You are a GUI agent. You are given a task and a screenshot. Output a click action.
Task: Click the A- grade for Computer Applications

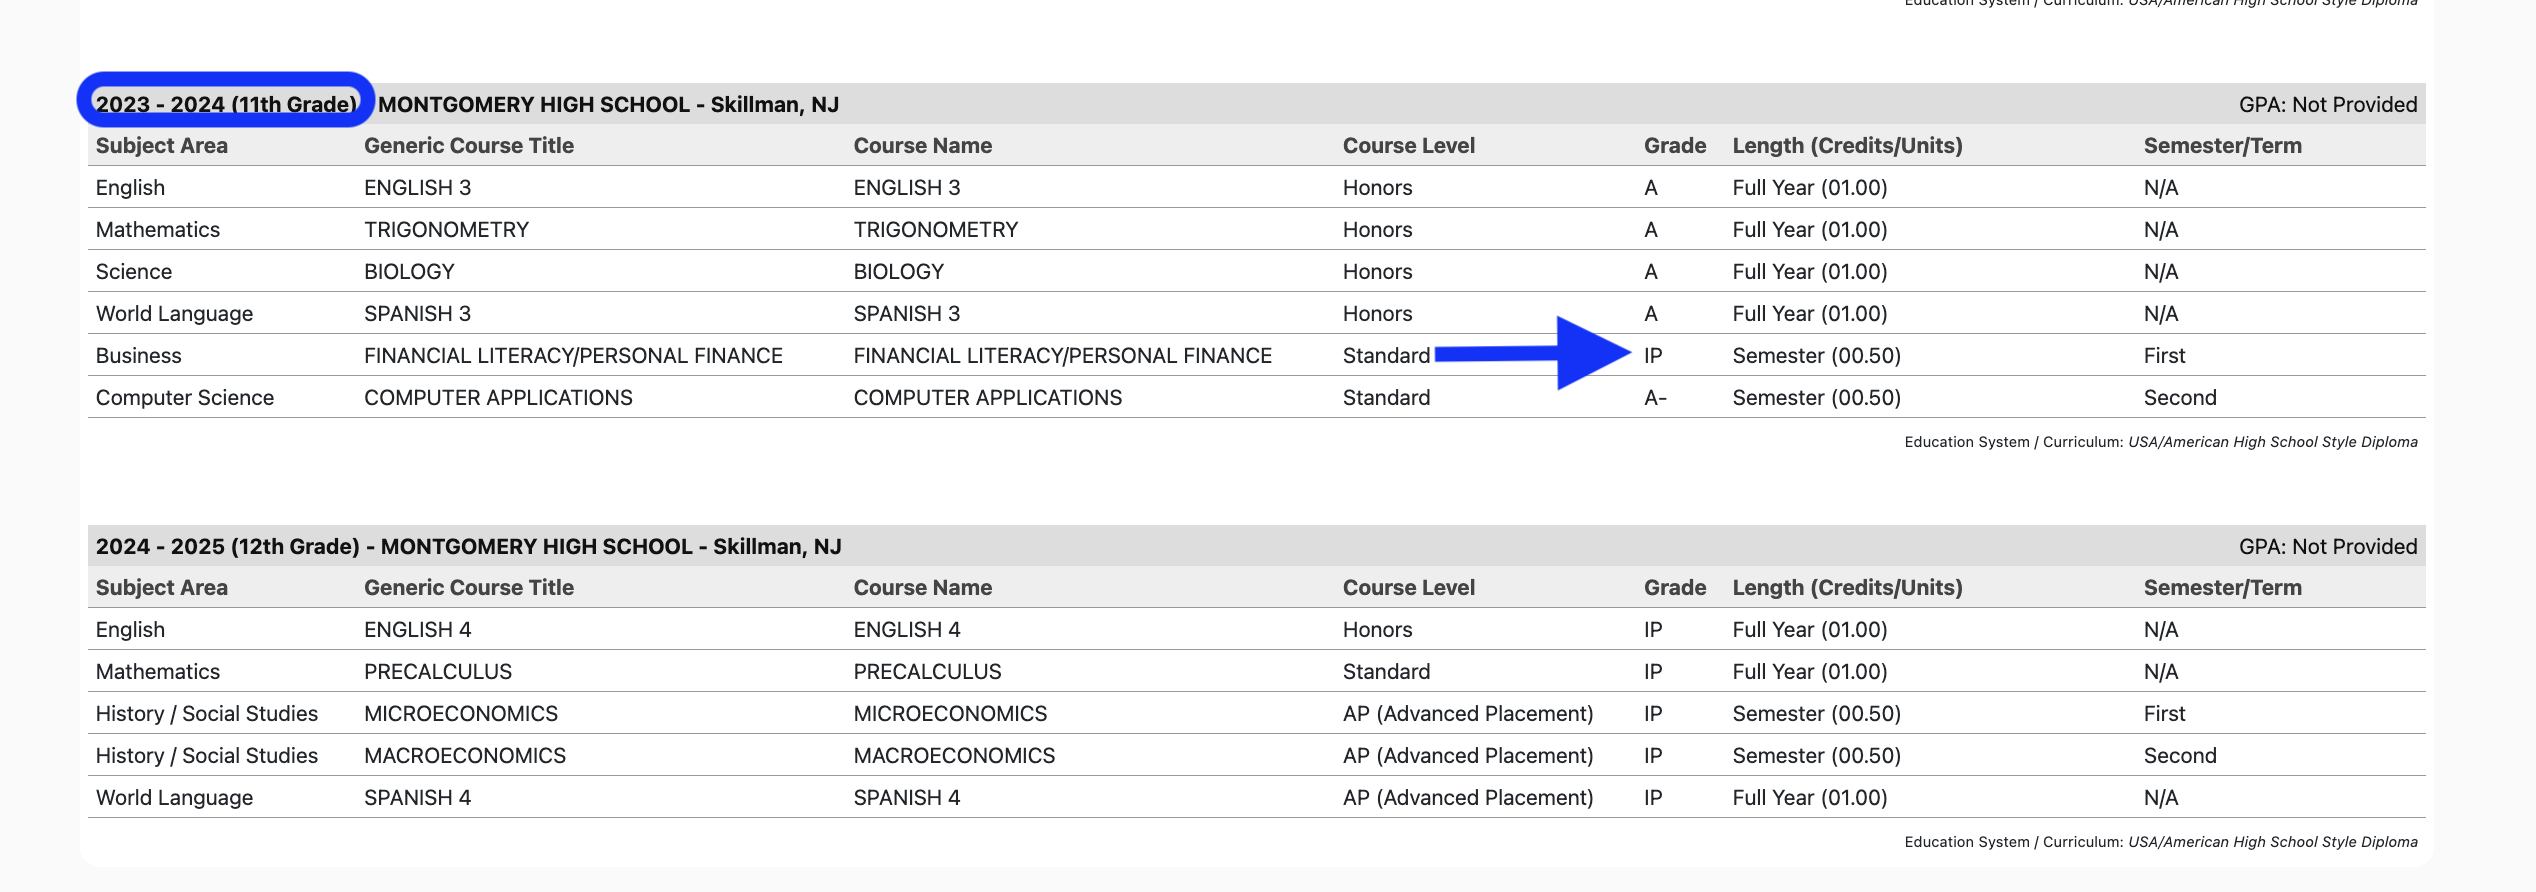pos(1655,398)
